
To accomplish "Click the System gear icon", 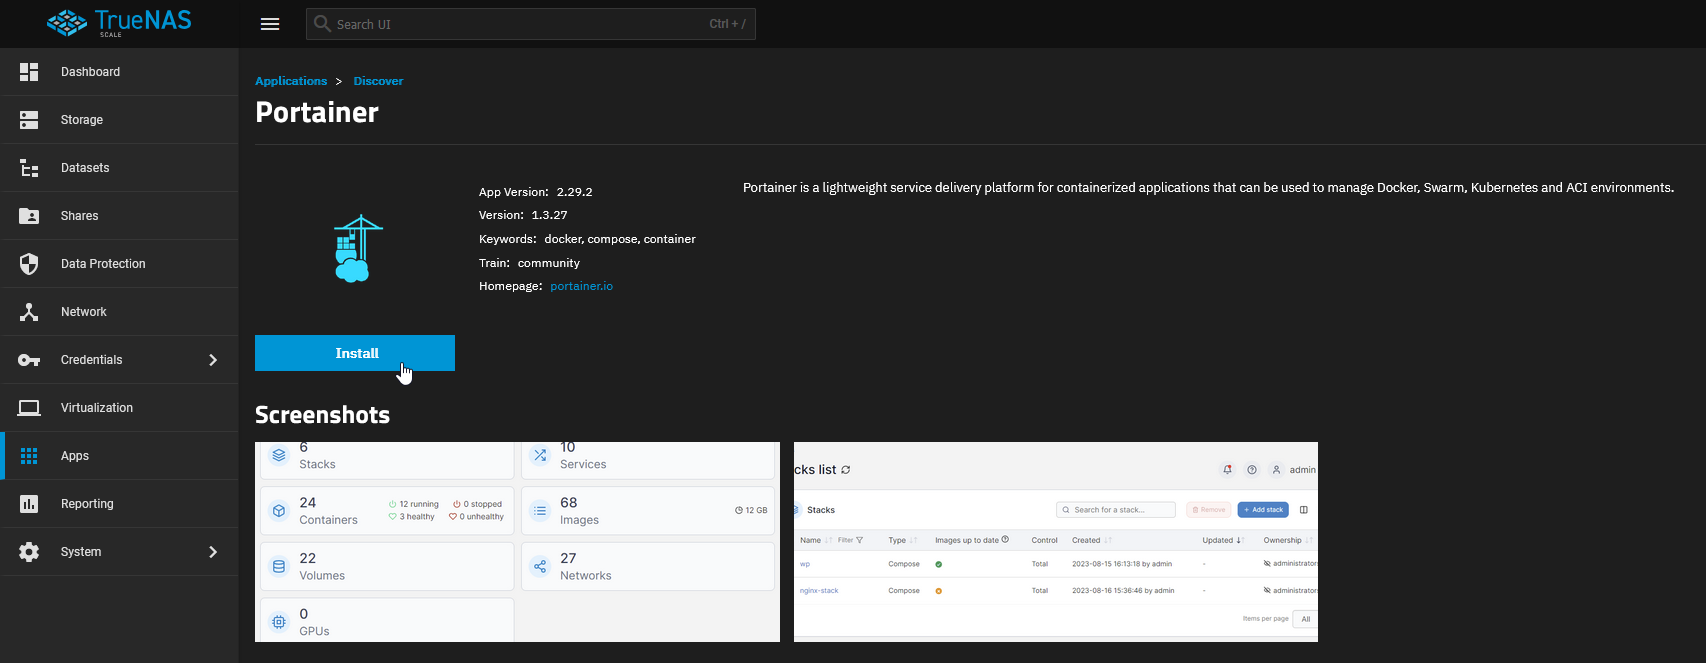I will (x=29, y=552).
